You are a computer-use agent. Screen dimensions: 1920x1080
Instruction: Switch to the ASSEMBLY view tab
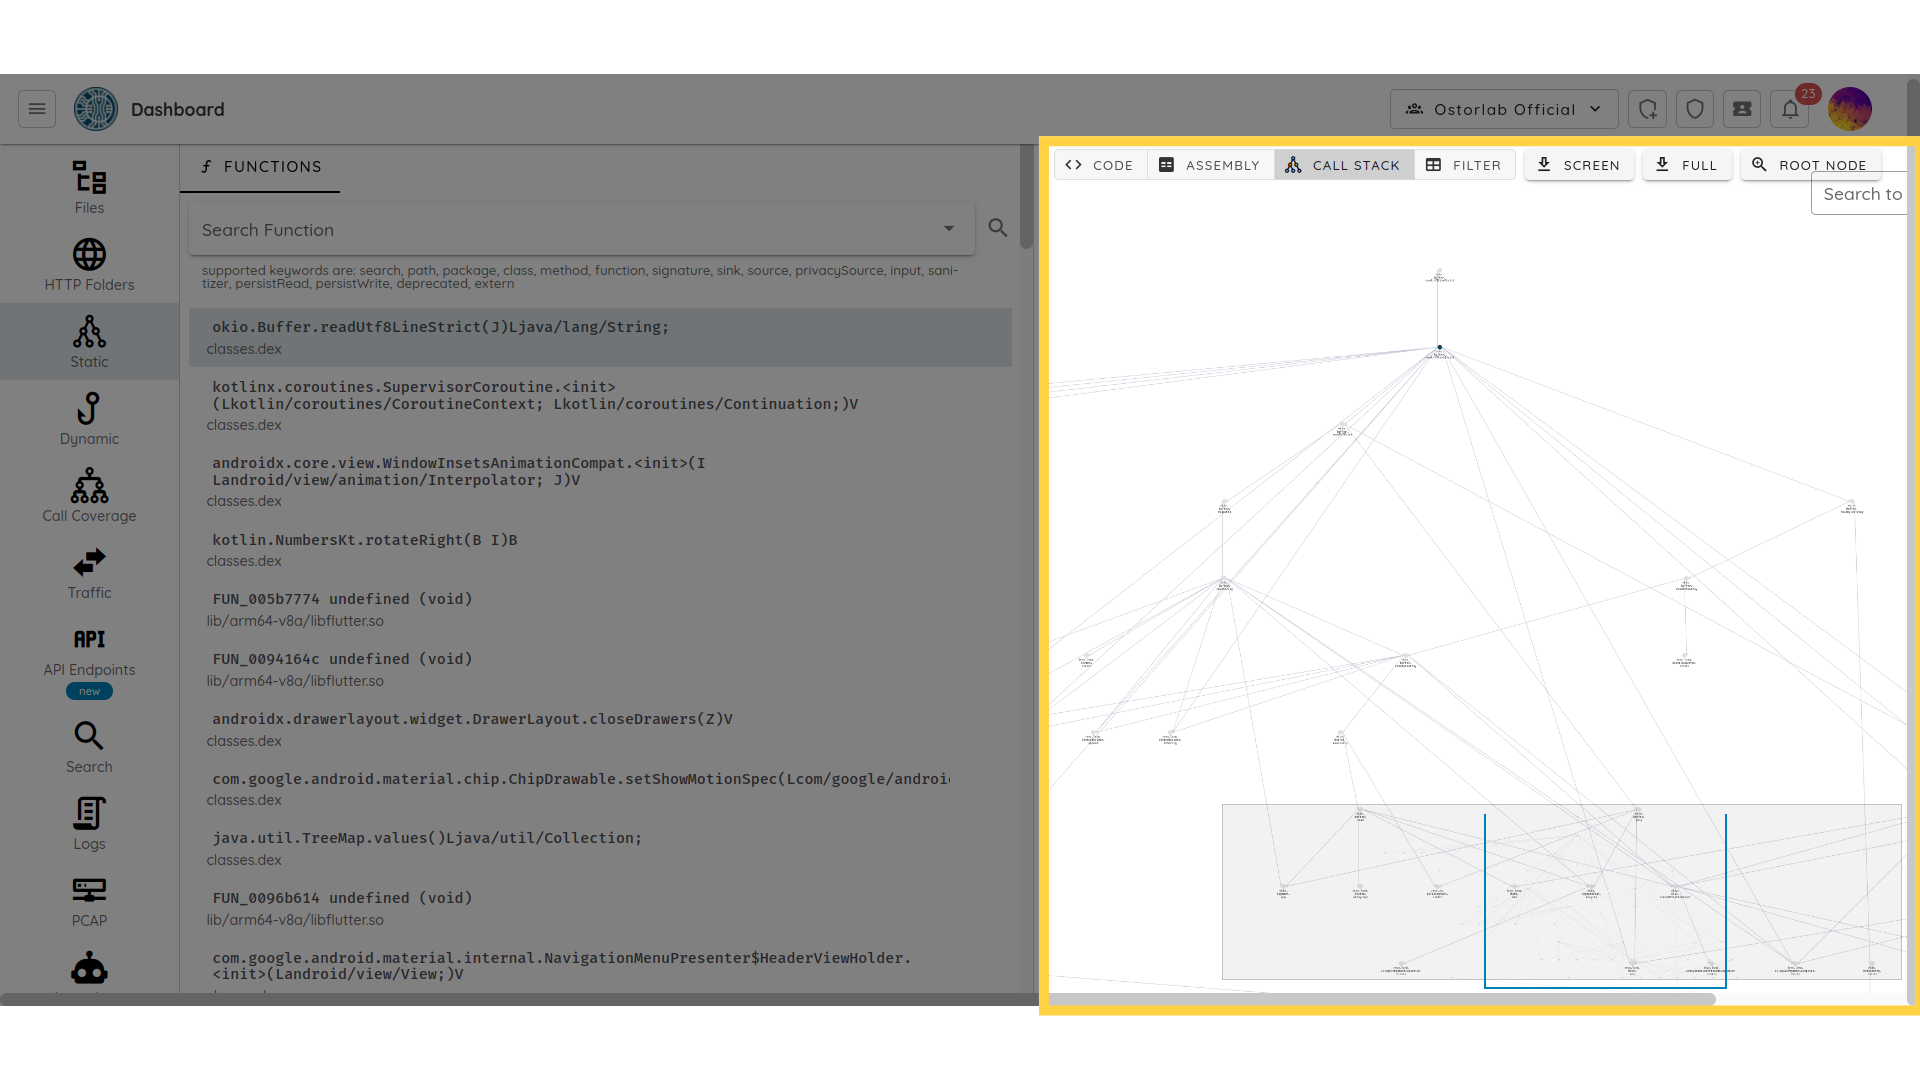[1210, 165]
